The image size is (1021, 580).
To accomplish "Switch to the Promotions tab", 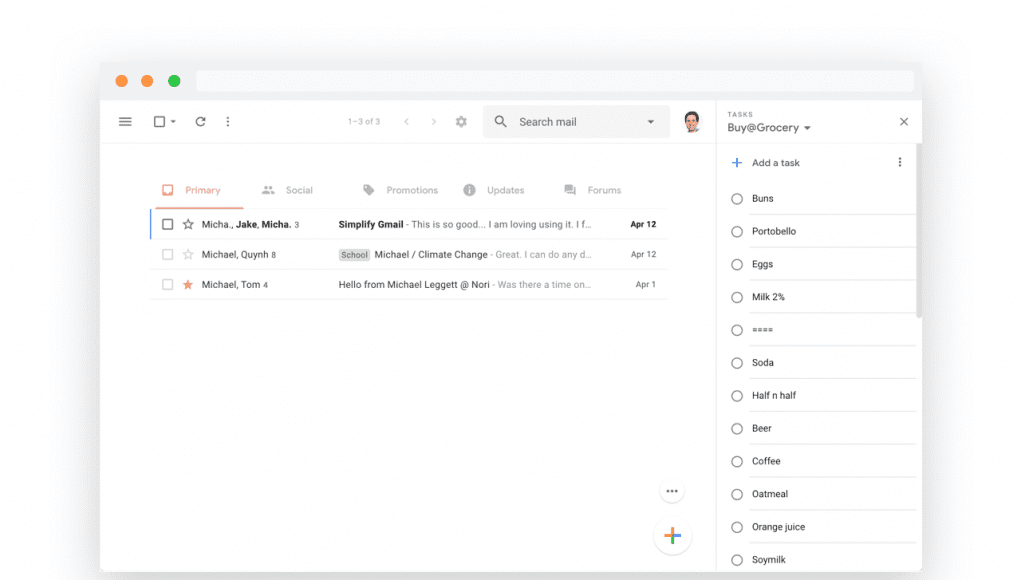I will [x=400, y=190].
